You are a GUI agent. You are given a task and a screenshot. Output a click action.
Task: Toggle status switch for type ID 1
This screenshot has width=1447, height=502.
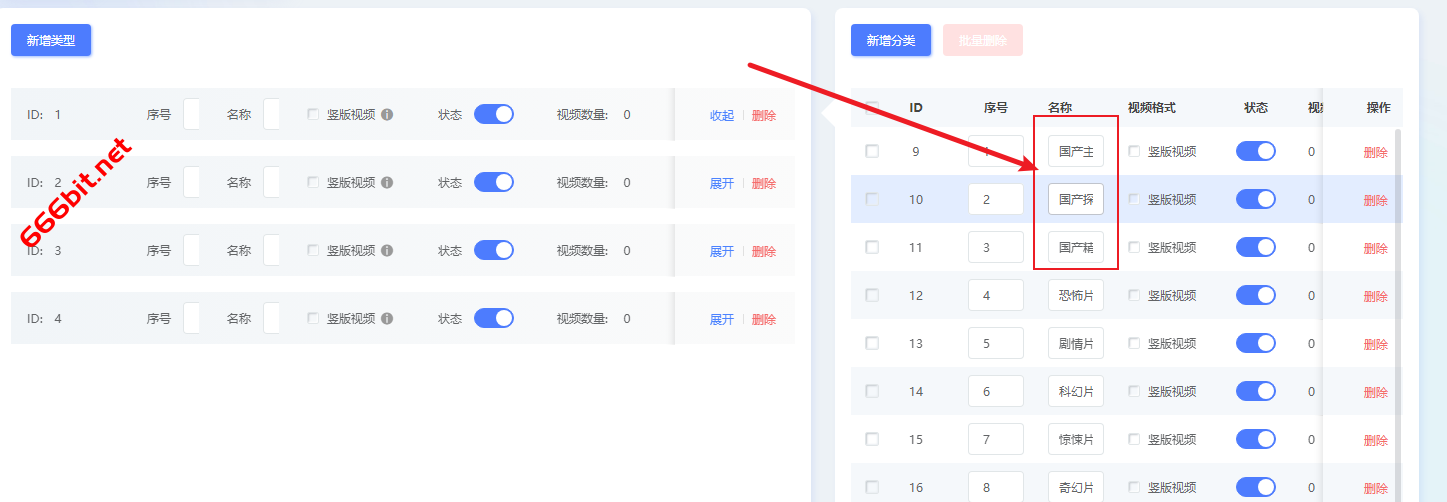(x=493, y=114)
